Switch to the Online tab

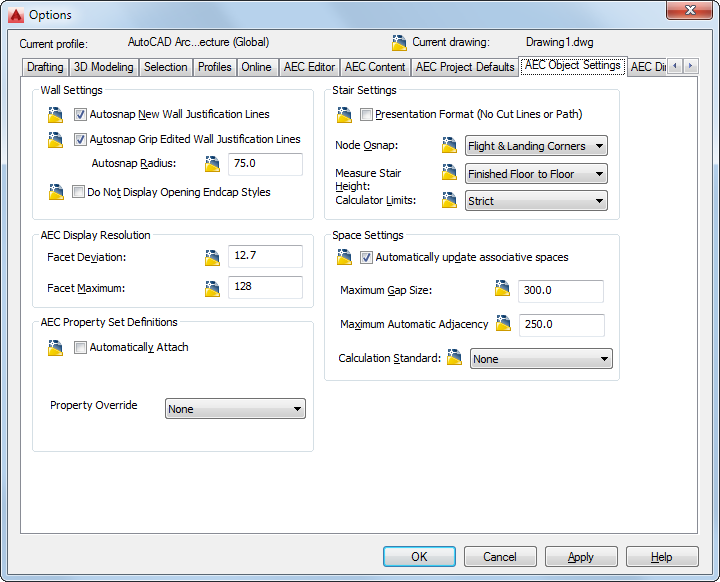point(257,67)
